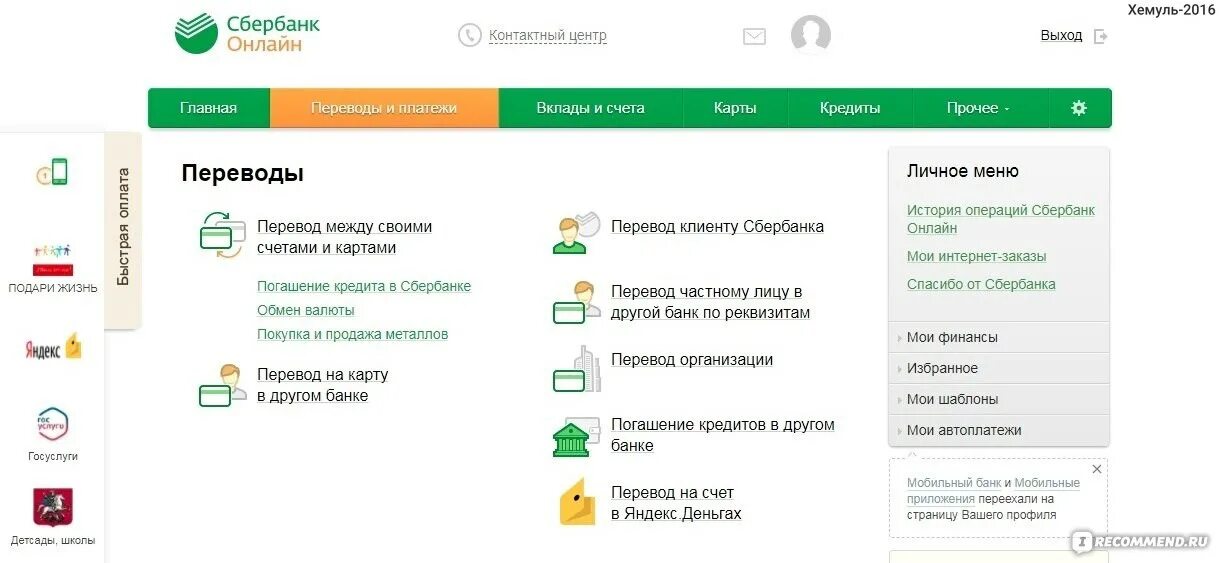Click the Sberbank client transfer icon
This screenshot has width=1219, height=563.
[576, 232]
